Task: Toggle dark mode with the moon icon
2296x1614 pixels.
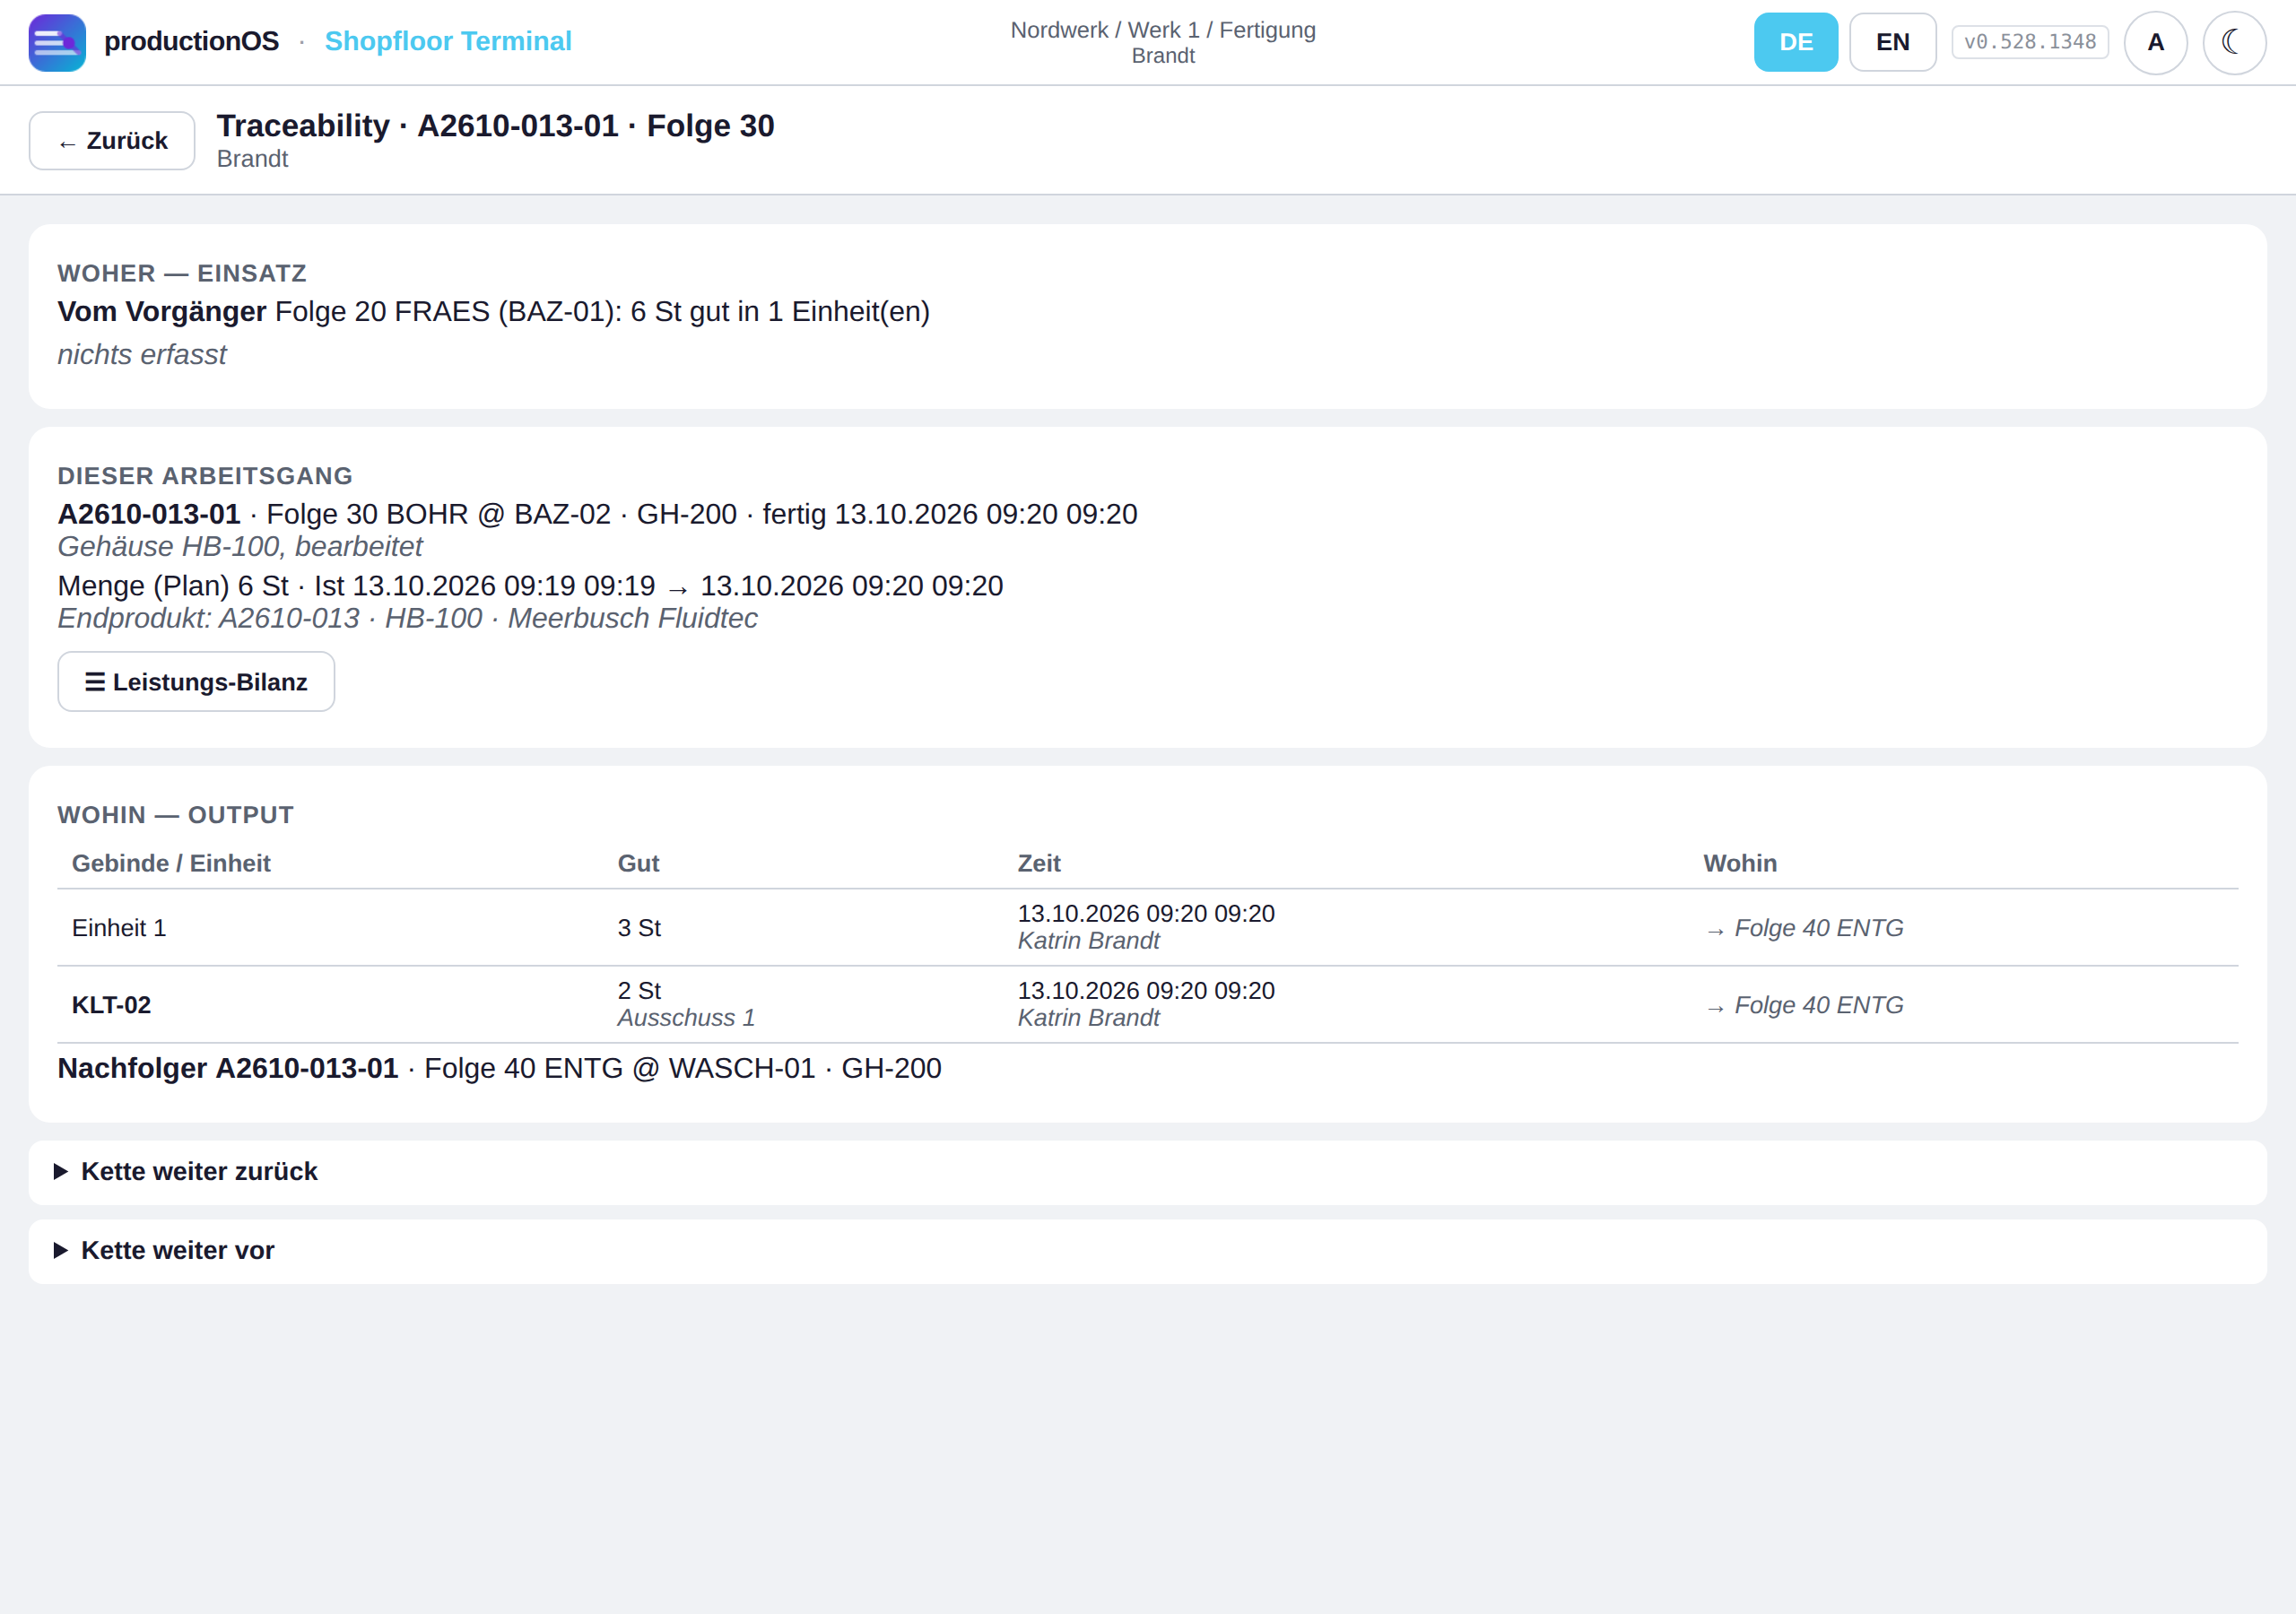Action: pyautogui.click(x=2234, y=42)
